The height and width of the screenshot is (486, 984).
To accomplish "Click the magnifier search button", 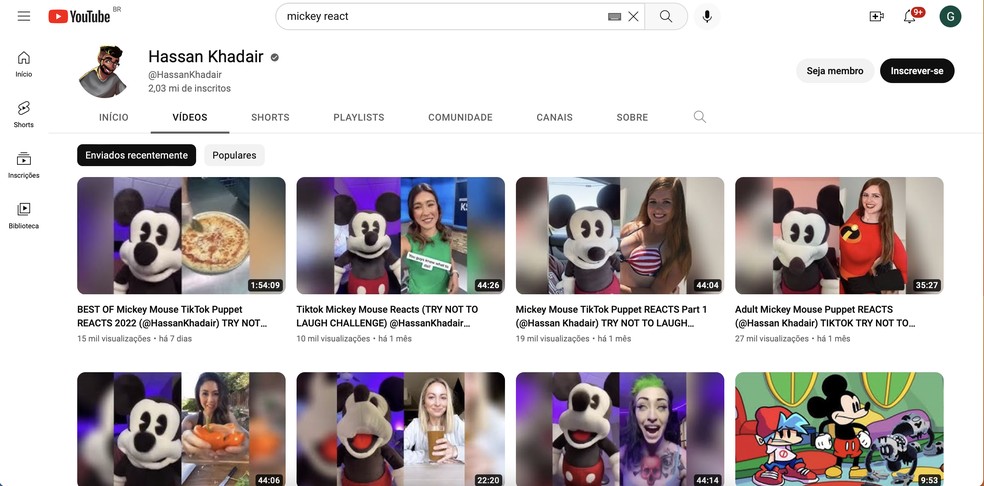I will (666, 16).
